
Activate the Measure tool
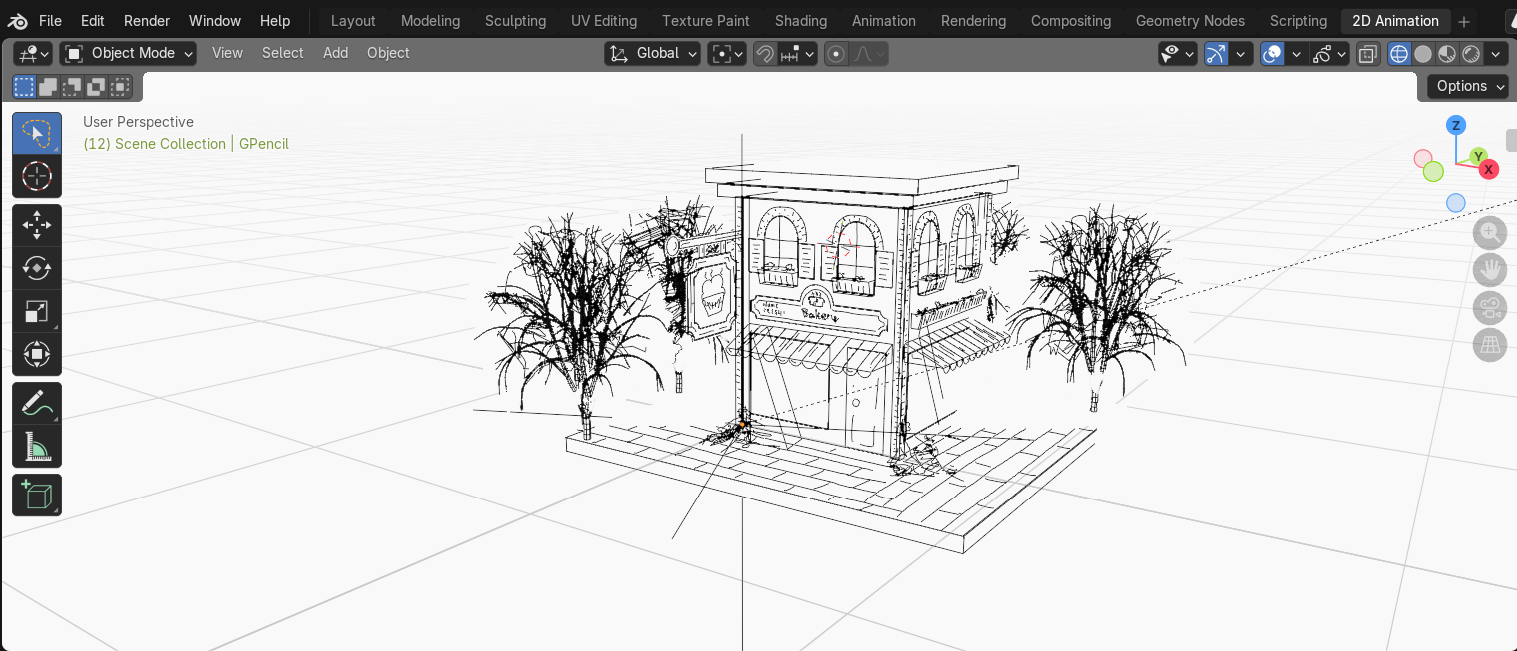(37, 446)
